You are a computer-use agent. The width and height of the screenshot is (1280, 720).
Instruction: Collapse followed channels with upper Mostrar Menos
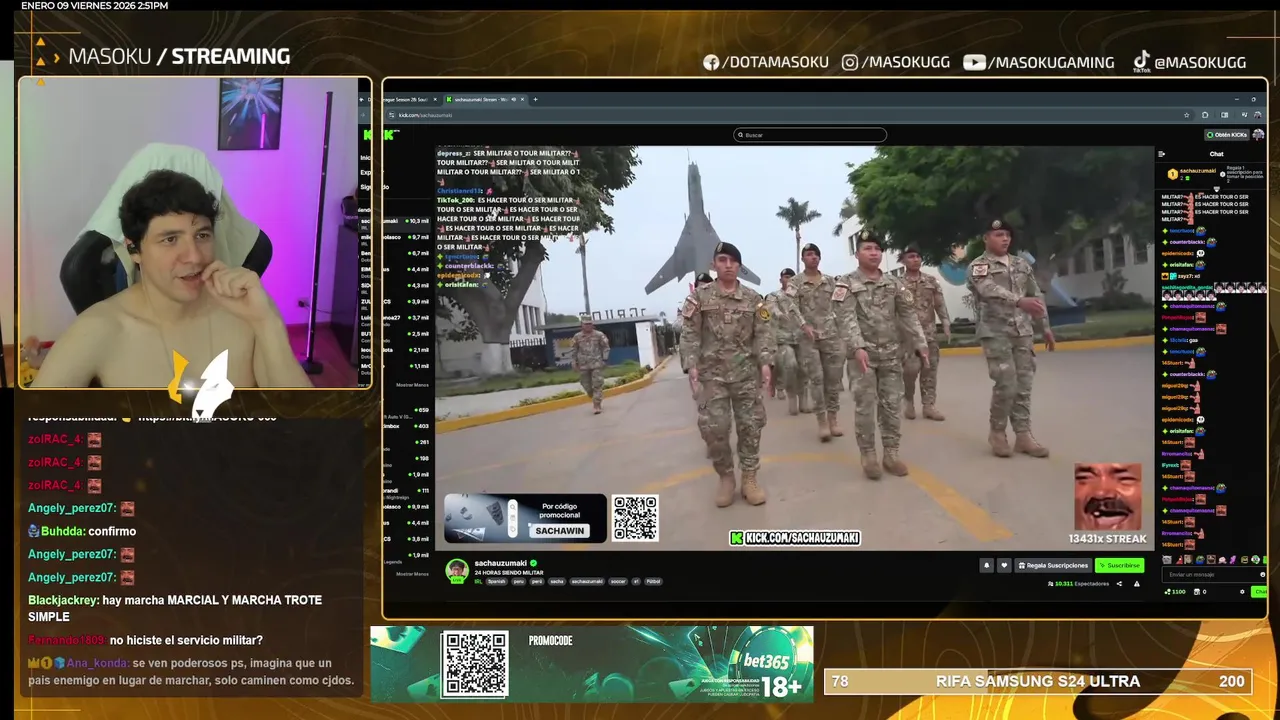412,384
